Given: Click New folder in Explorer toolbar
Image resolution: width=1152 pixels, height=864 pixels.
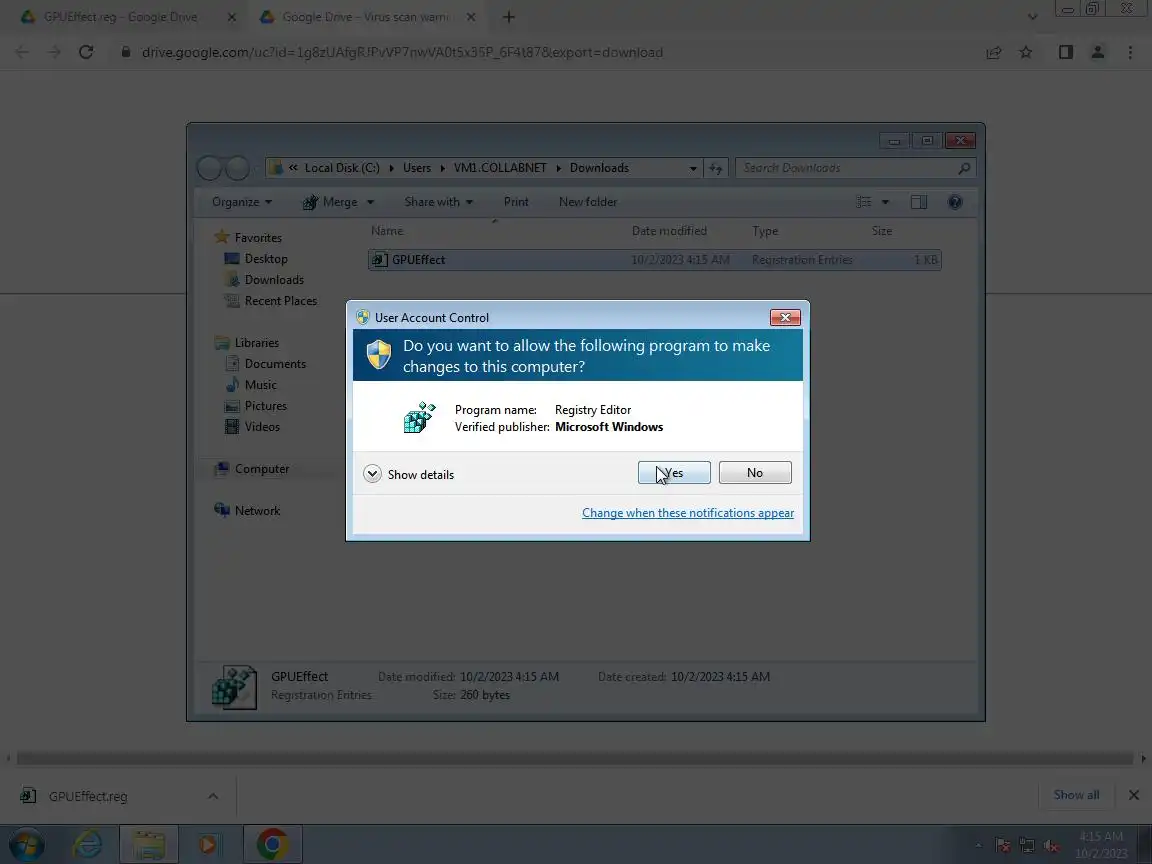Looking at the screenshot, I should (588, 202).
